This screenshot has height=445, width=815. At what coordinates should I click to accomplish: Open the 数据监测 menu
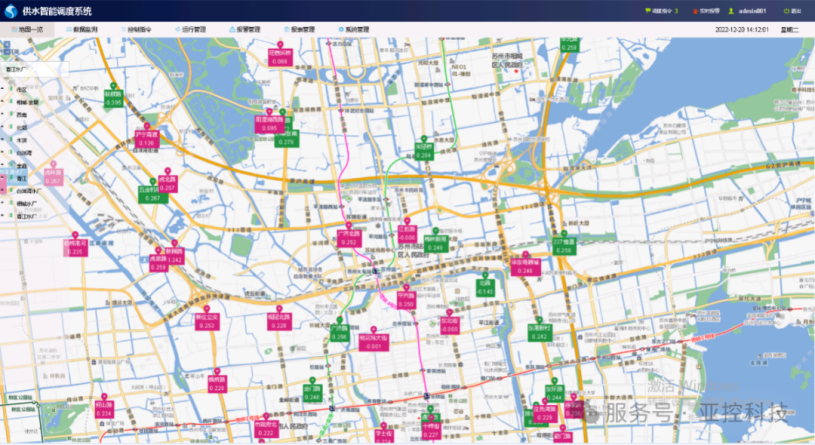tap(82, 30)
